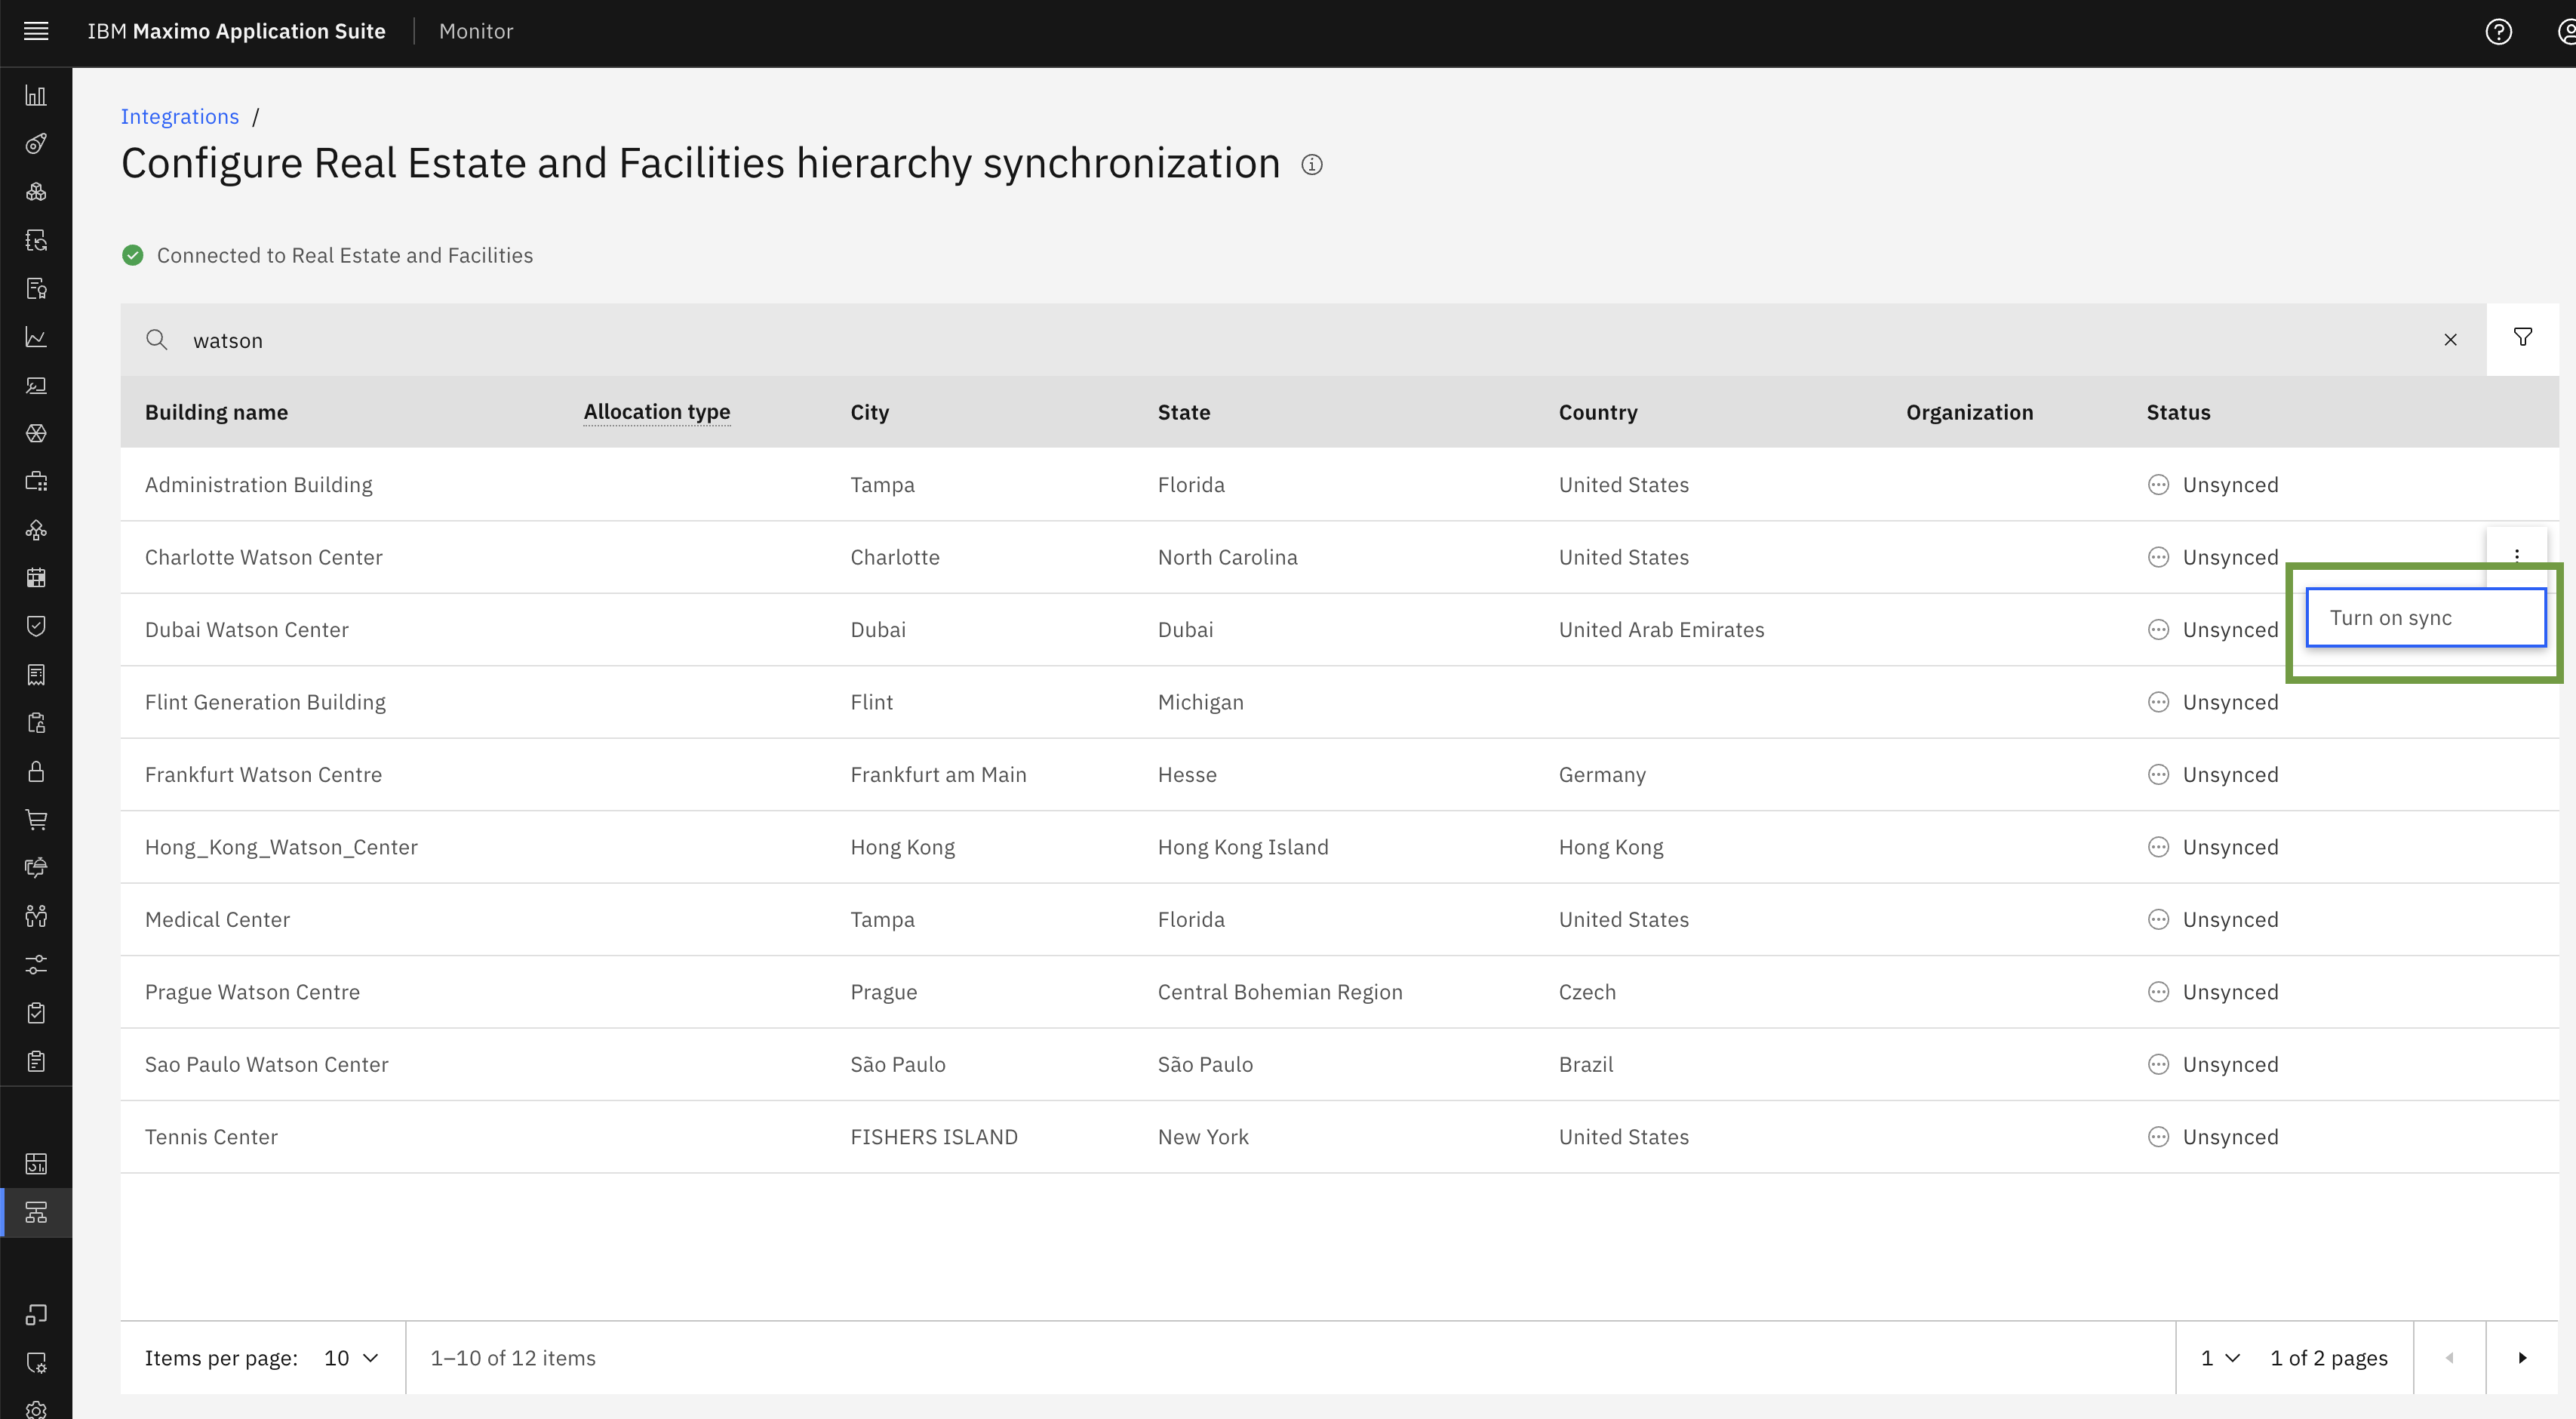The width and height of the screenshot is (2576, 1419).
Task: Open the small square layout sidebar icon
Action: coord(36,1314)
